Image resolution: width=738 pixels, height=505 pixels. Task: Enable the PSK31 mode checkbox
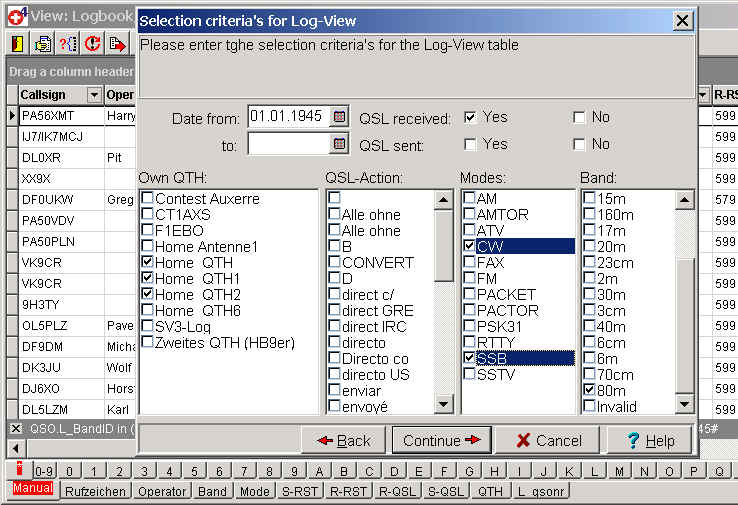pos(469,326)
